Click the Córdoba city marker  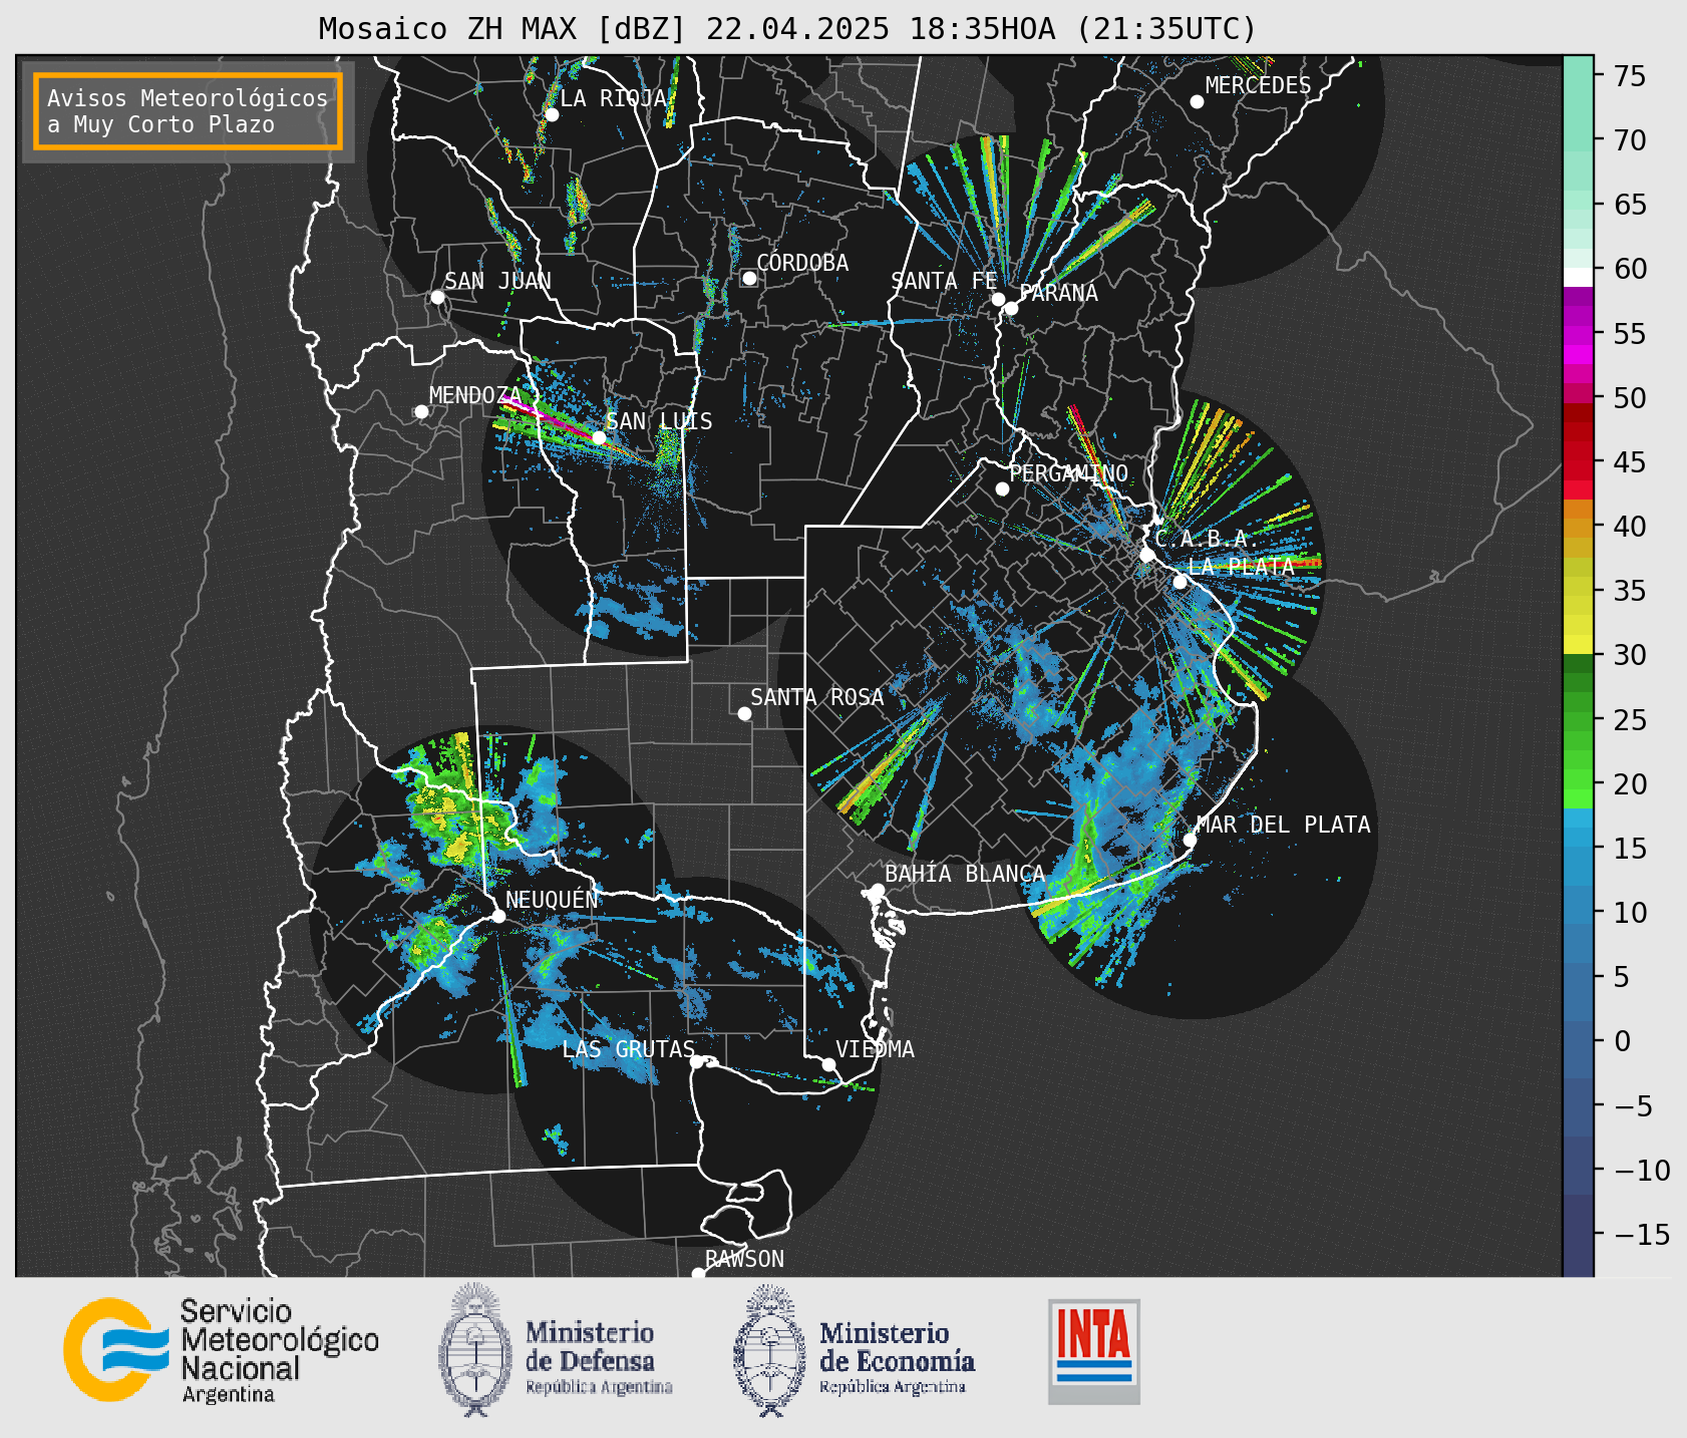(749, 278)
